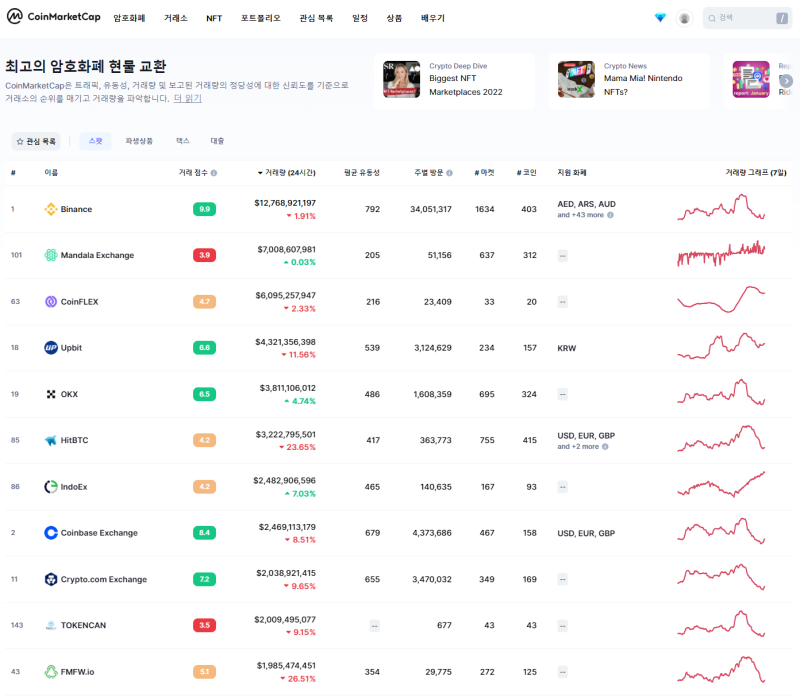Click the Crypto.com Exchange logo icon
The width and height of the screenshot is (800, 696).
coord(51,579)
